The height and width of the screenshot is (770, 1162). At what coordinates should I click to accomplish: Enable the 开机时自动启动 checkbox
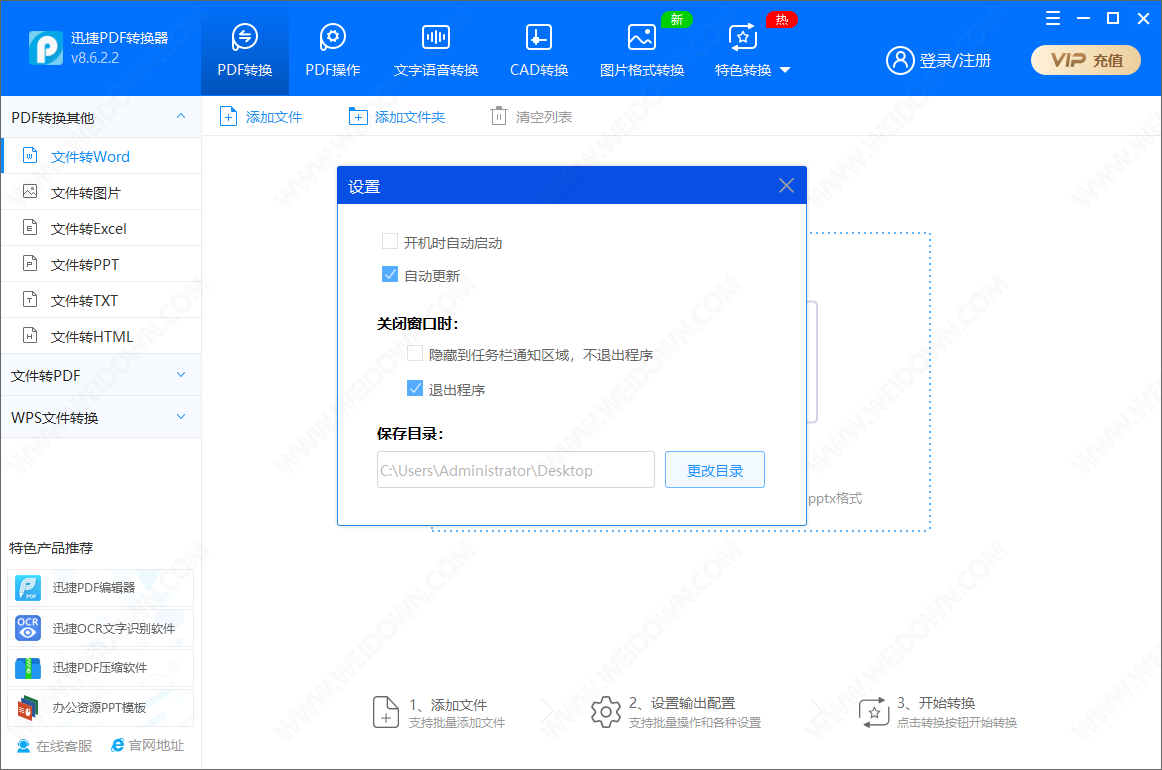coord(390,242)
